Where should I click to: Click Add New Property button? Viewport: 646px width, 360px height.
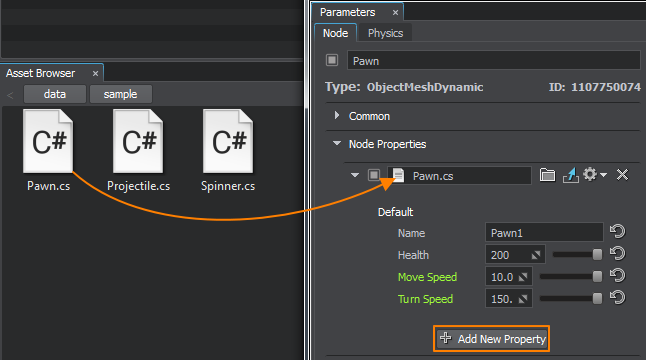[492, 339]
